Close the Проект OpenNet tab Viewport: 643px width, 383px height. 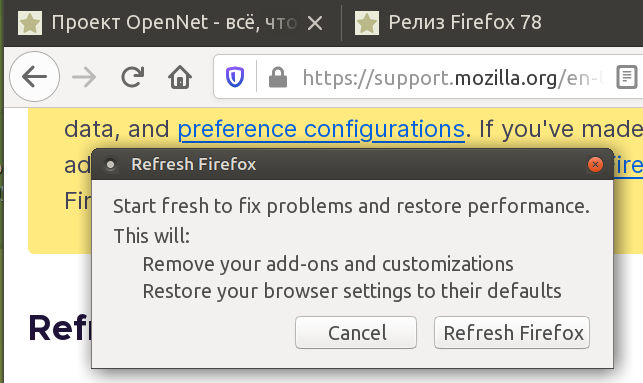[315, 23]
